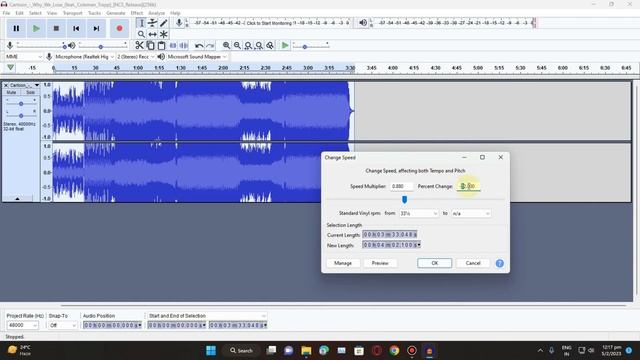The image size is (640, 360).
Task: Open File Explorer from the taskbar
Action: pos(306,351)
